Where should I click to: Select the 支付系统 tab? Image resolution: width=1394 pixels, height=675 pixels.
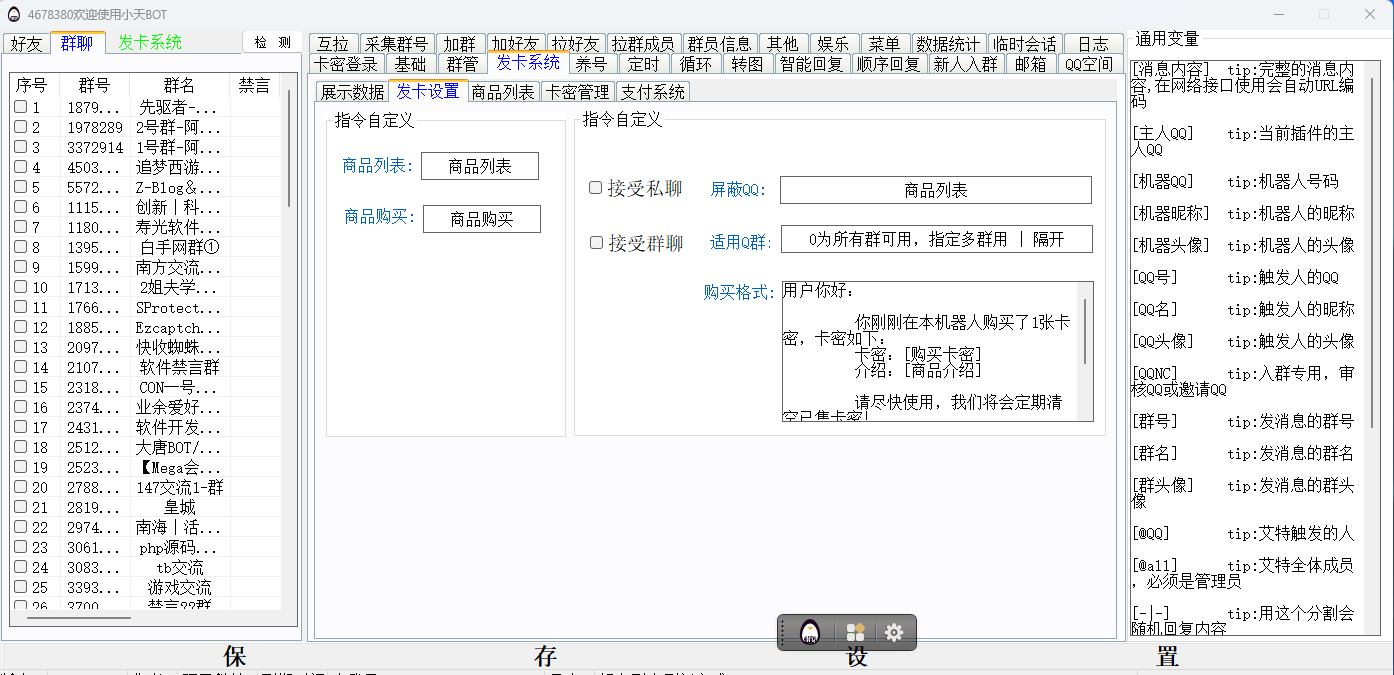click(x=652, y=92)
